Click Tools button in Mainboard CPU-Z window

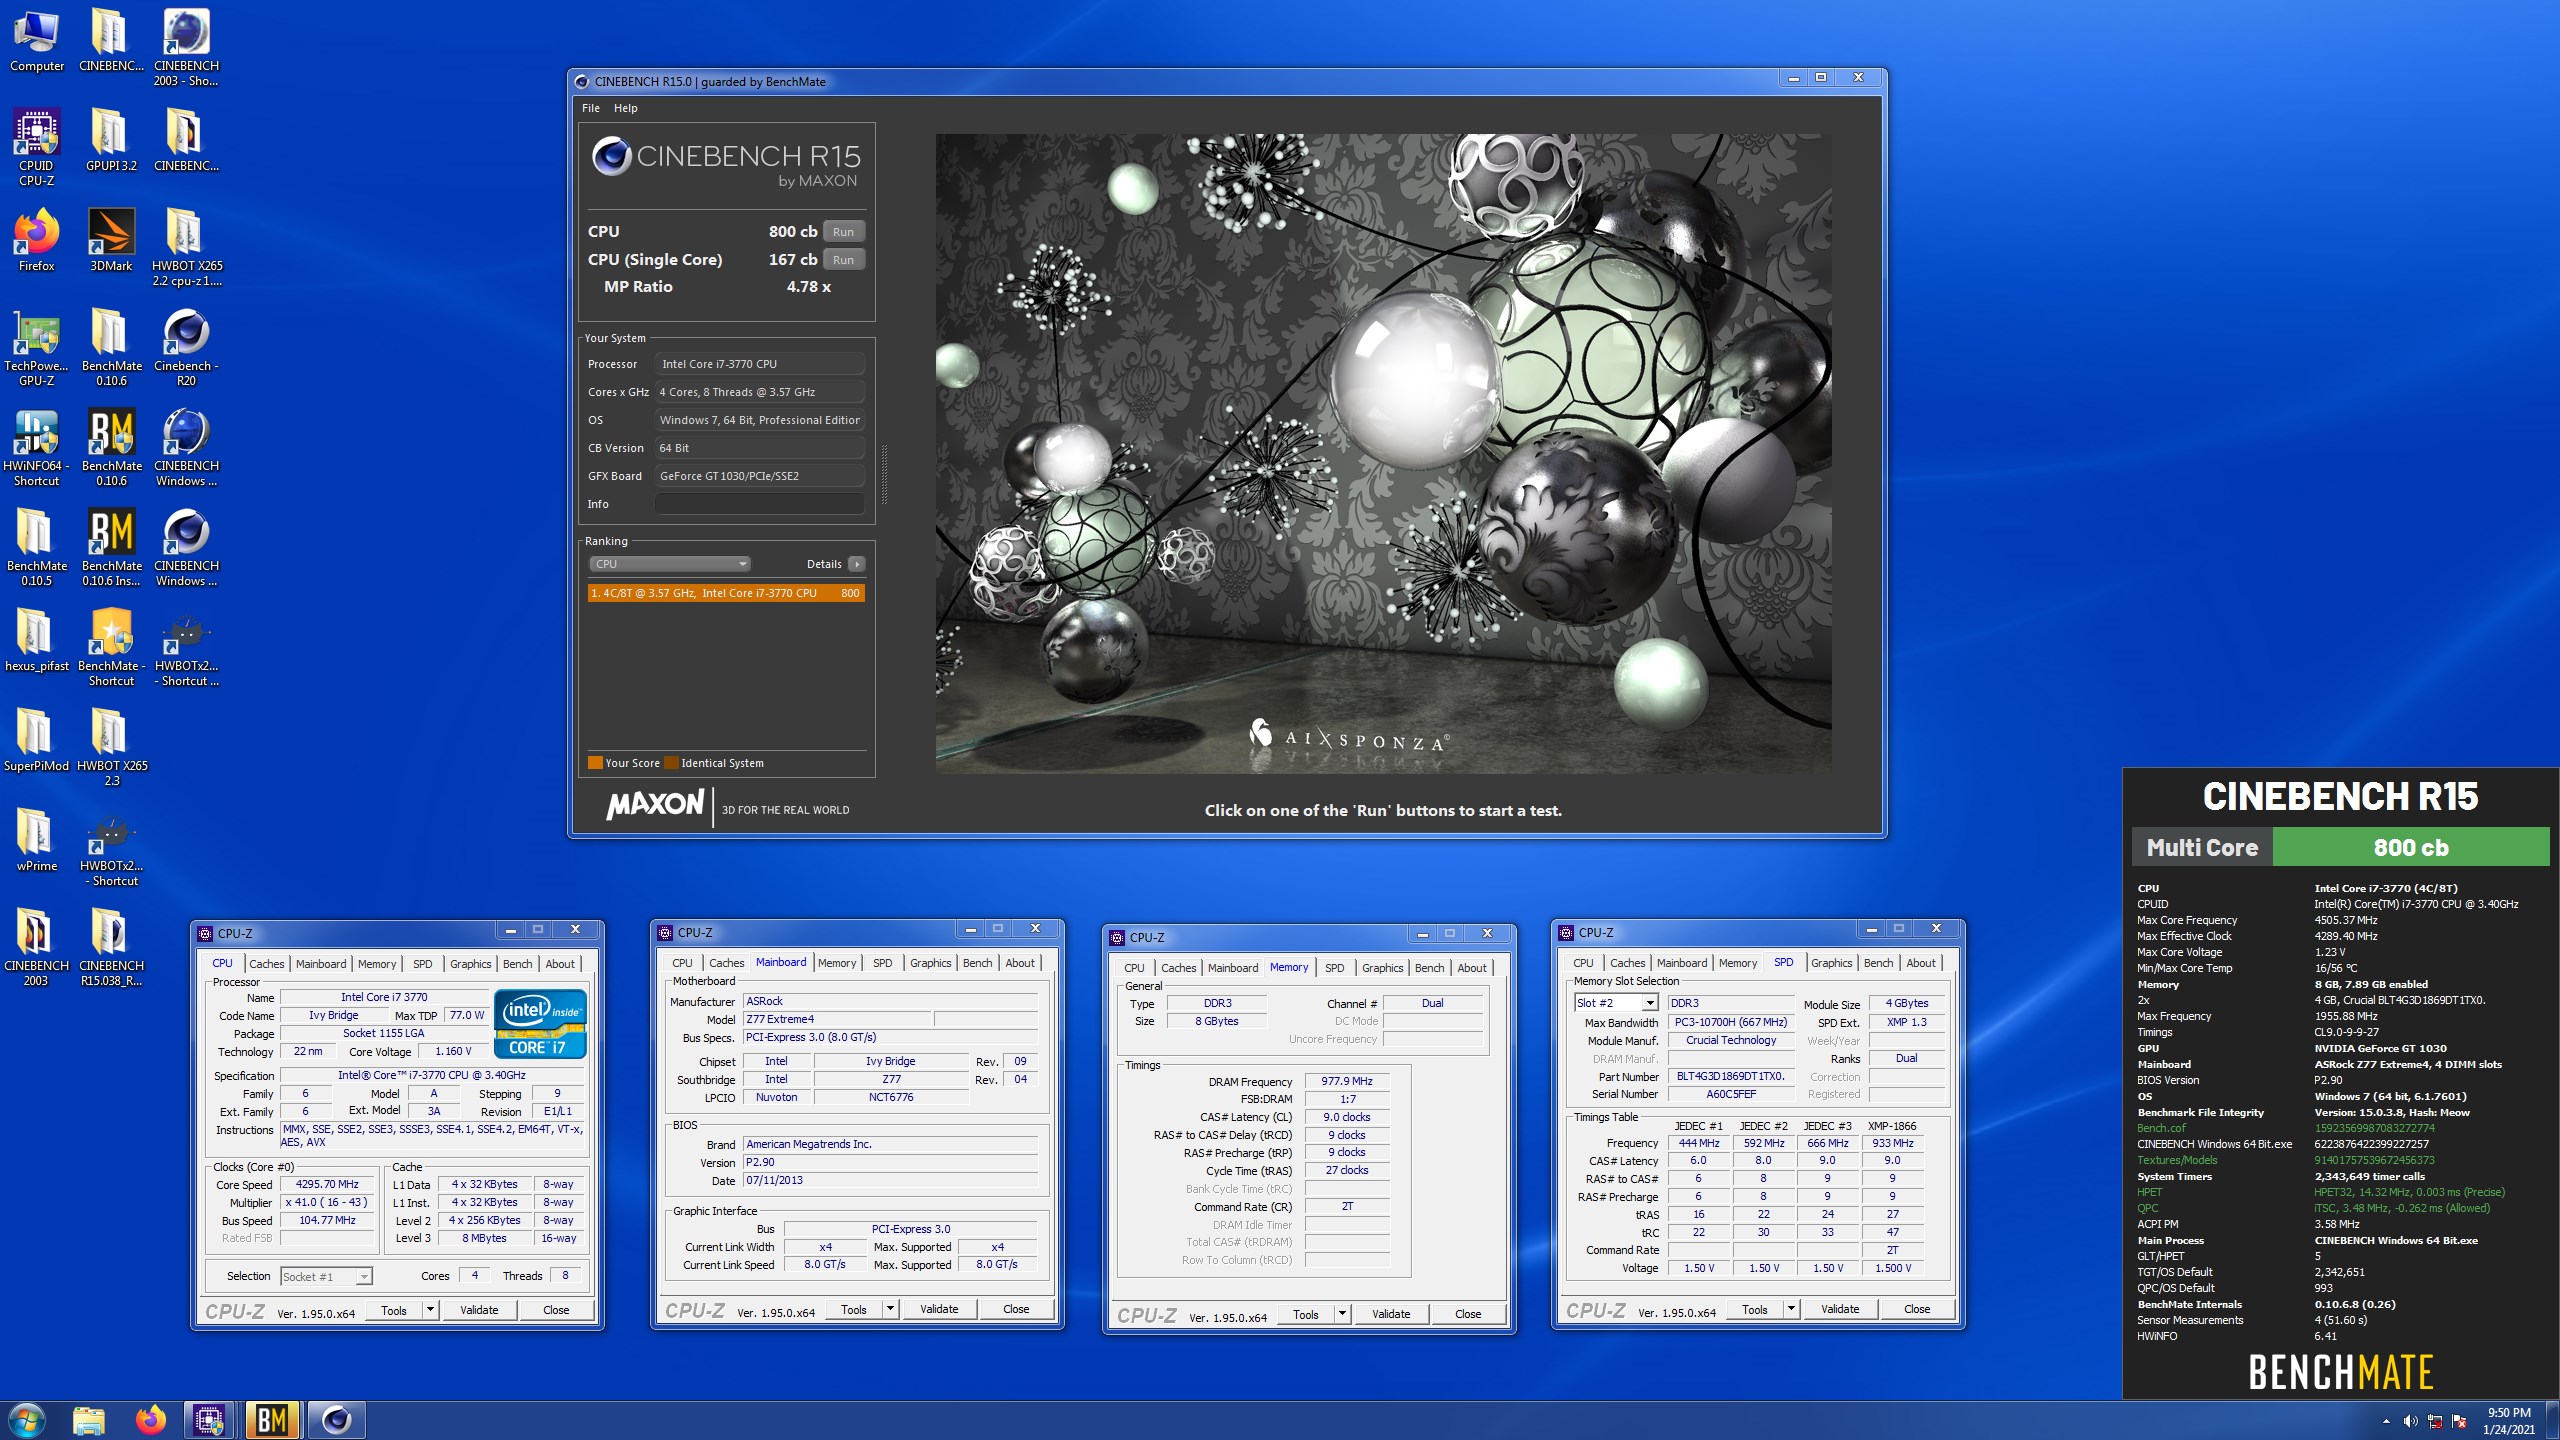(x=853, y=1309)
